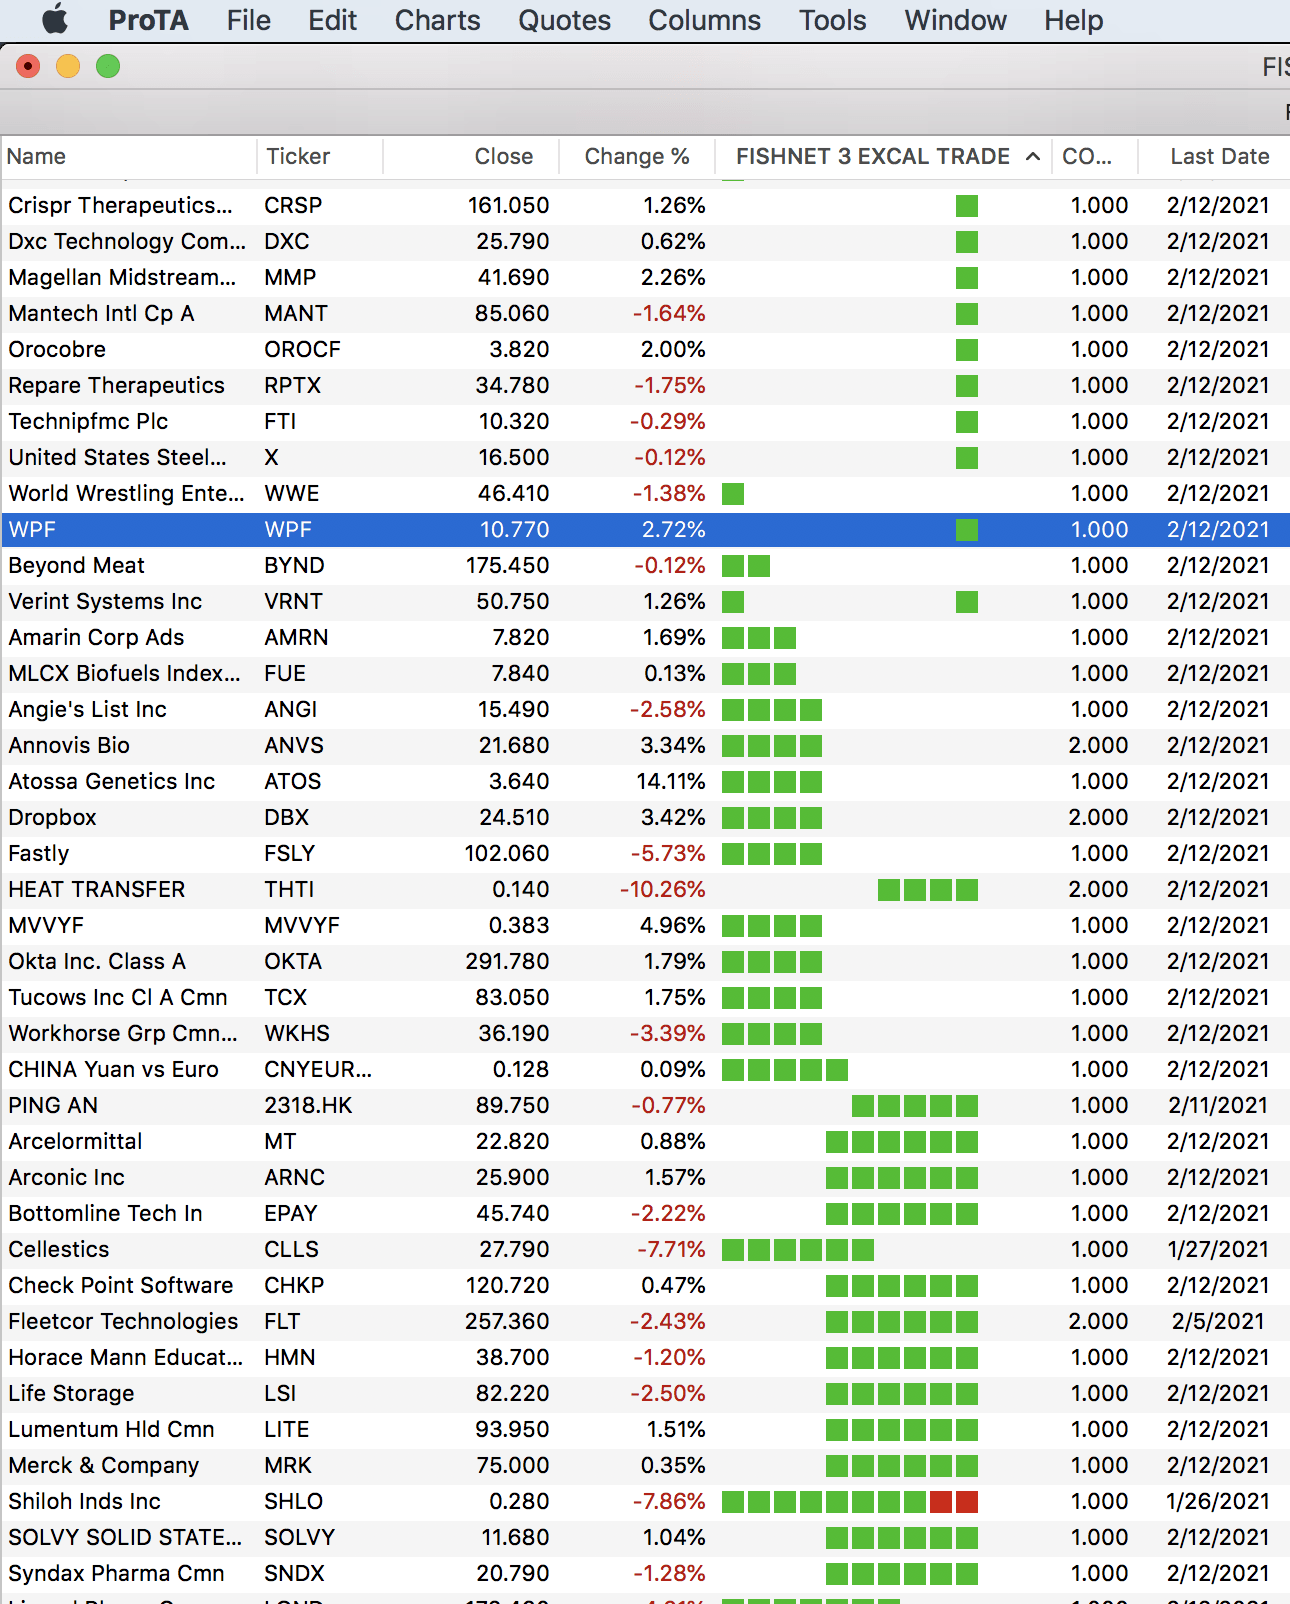Image resolution: width=1290 pixels, height=1604 pixels.
Task: Click red signal squares in Shiloh Inds row
Action: (954, 1502)
